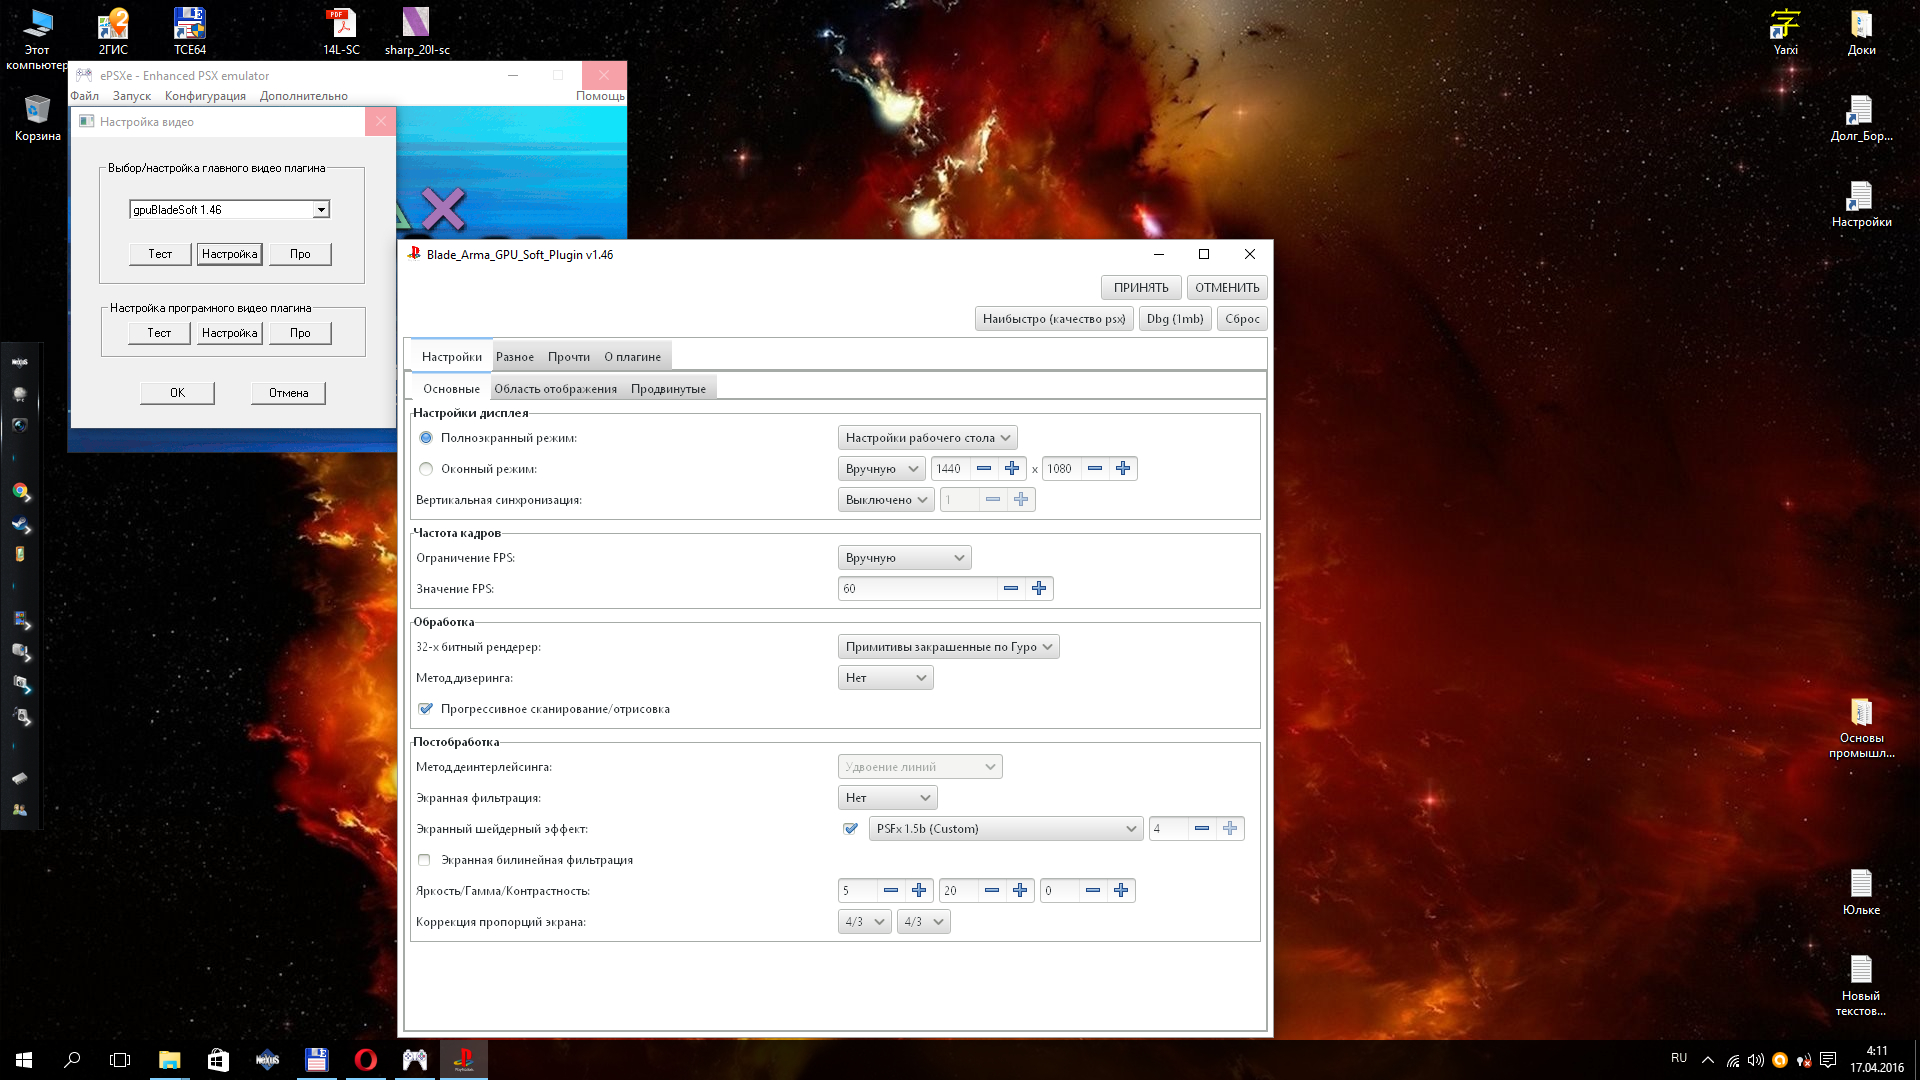Open the Настройки рабочего стола dropdown
The image size is (1920, 1080).
point(928,438)
